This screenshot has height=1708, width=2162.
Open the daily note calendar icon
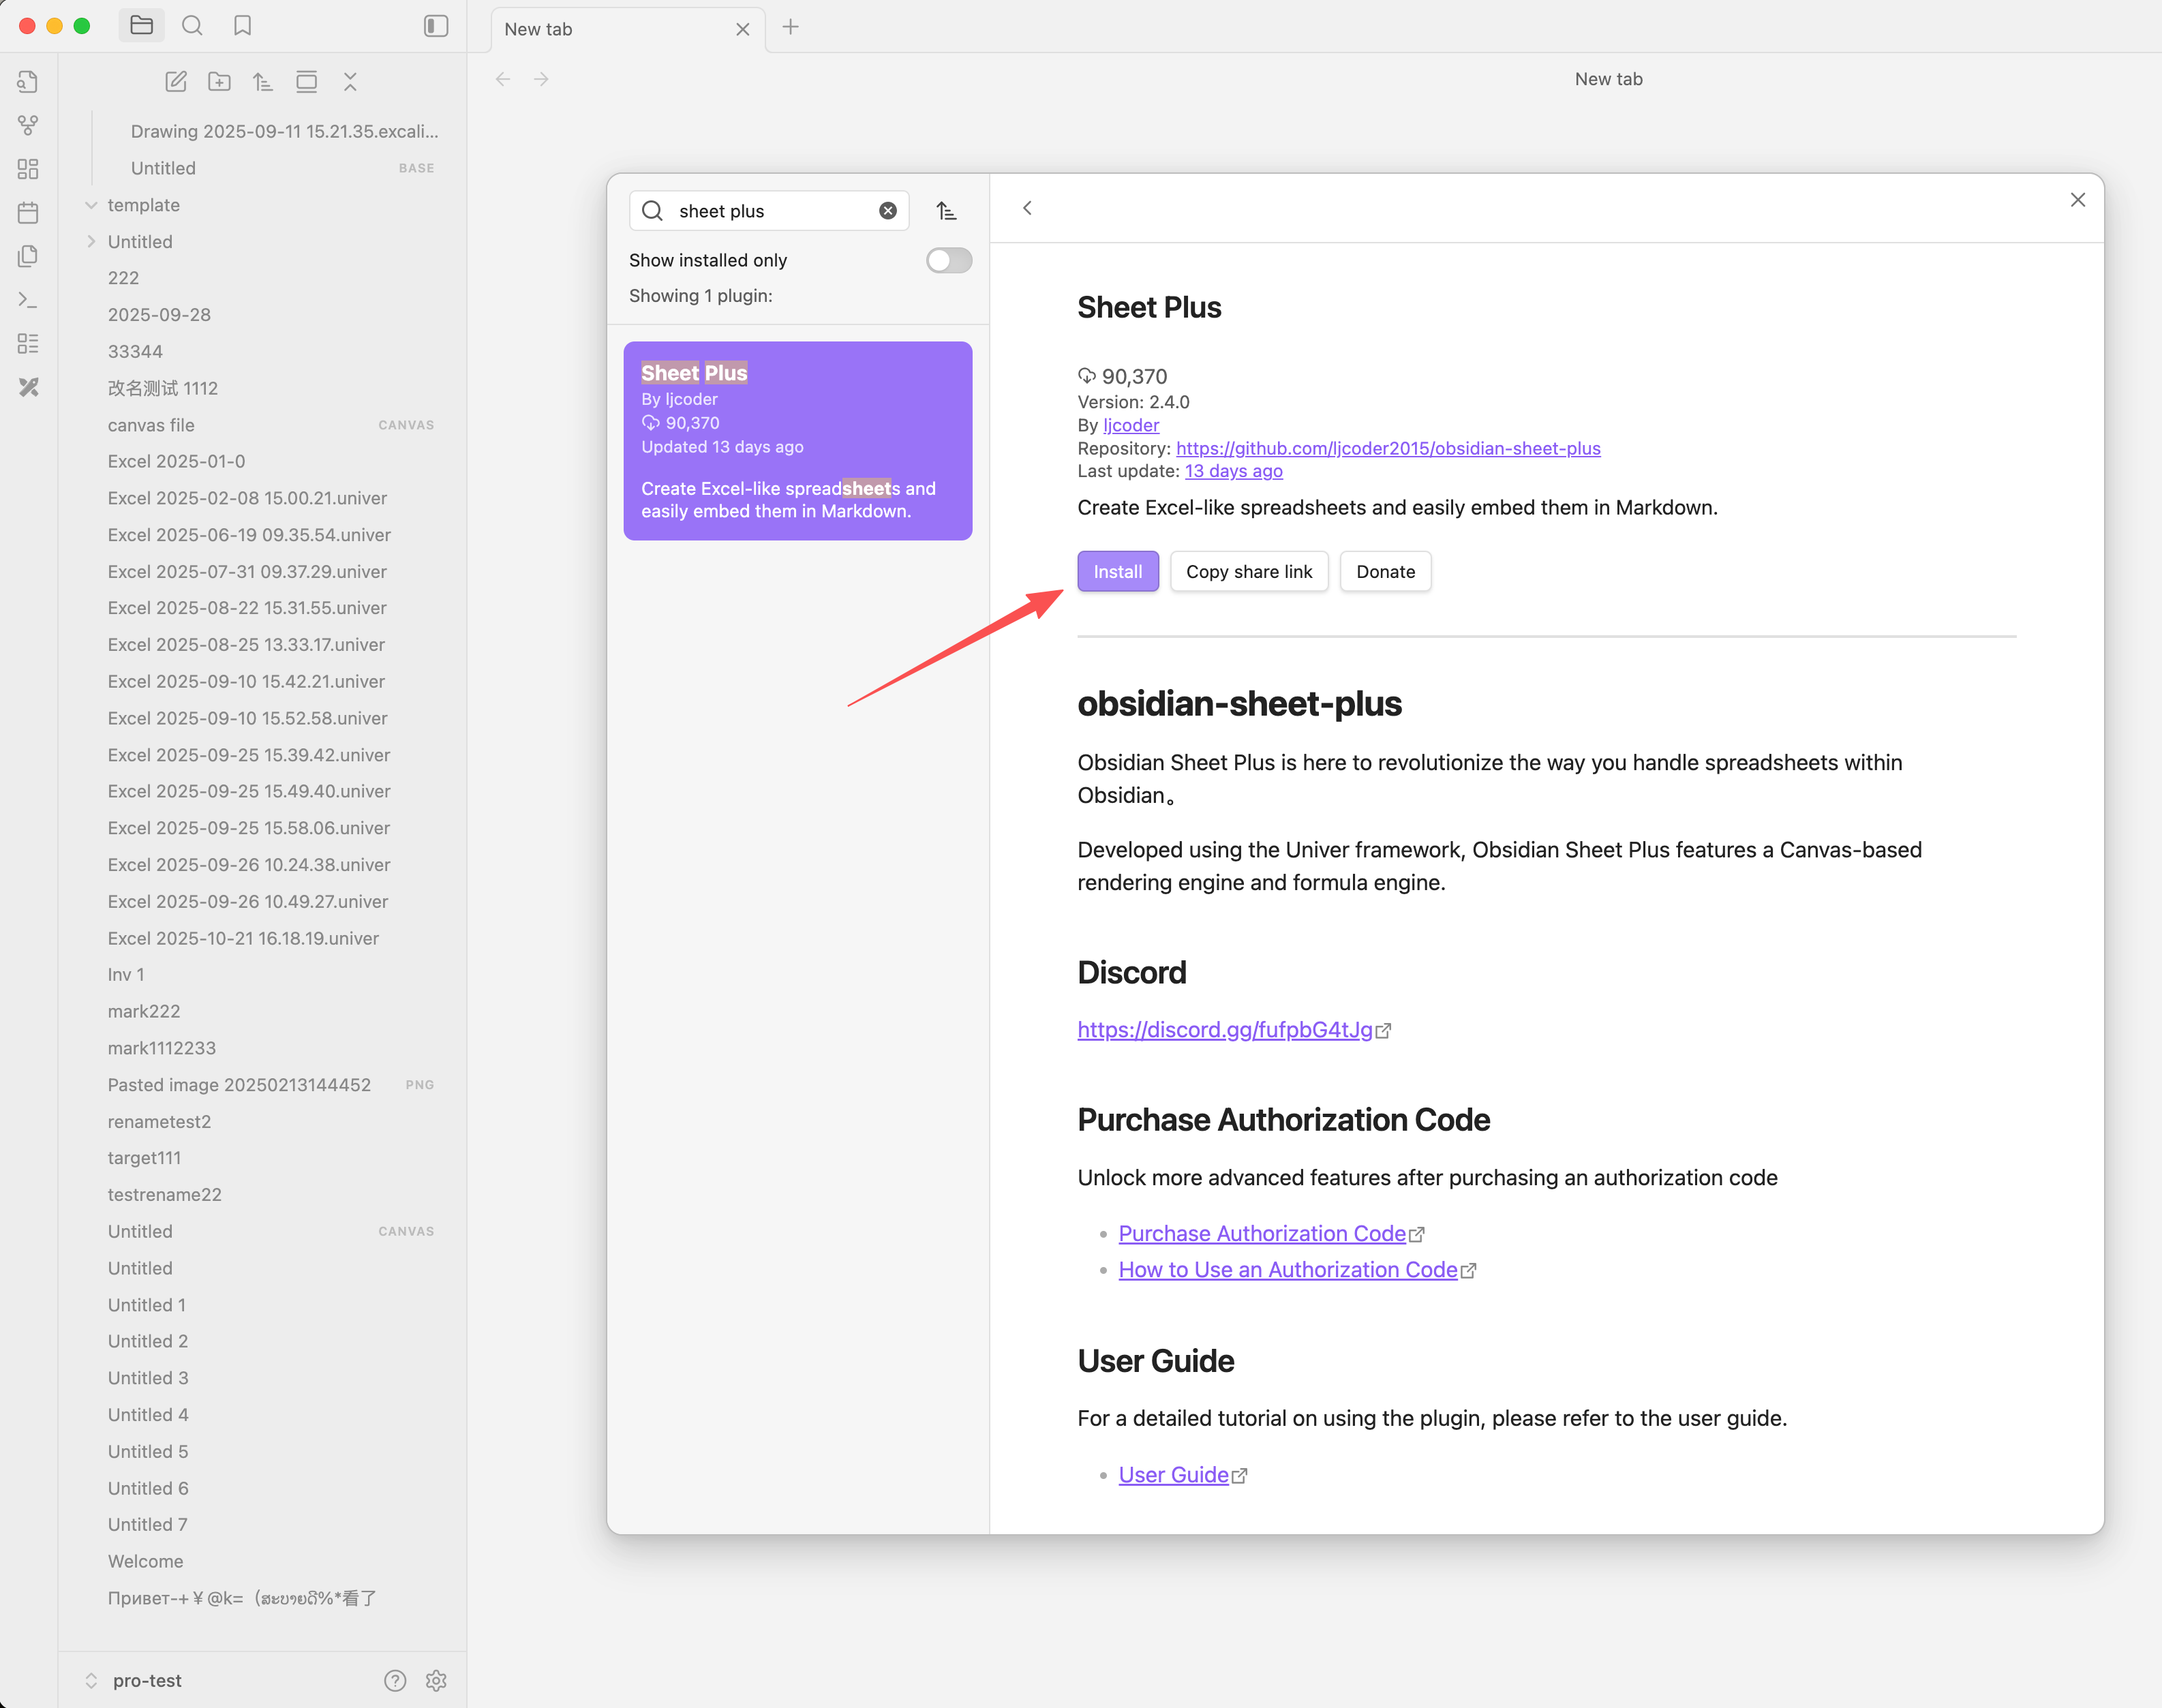pos(28,212)
